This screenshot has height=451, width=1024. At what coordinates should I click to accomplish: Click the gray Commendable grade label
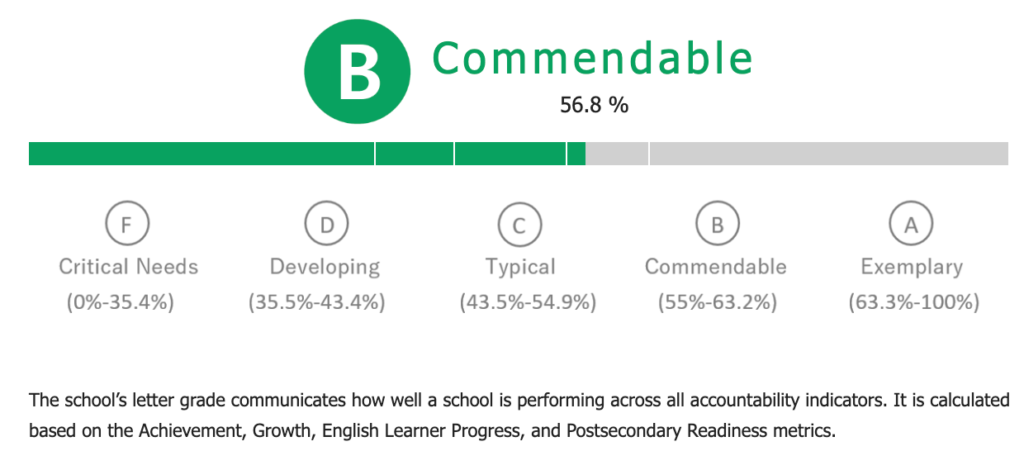(716, 267)
